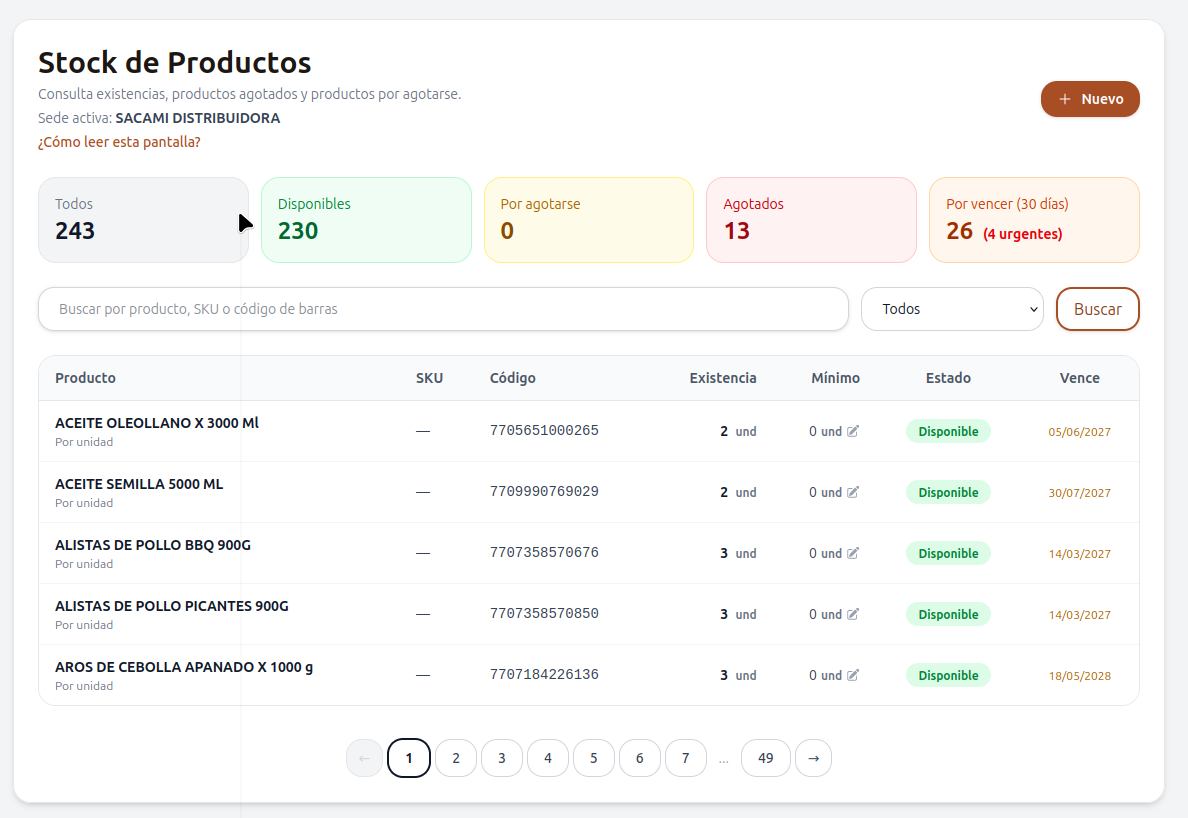Open the Todos filter dropdown
1188x818 pixels.
pyautogui.click(x=952, y=309)
